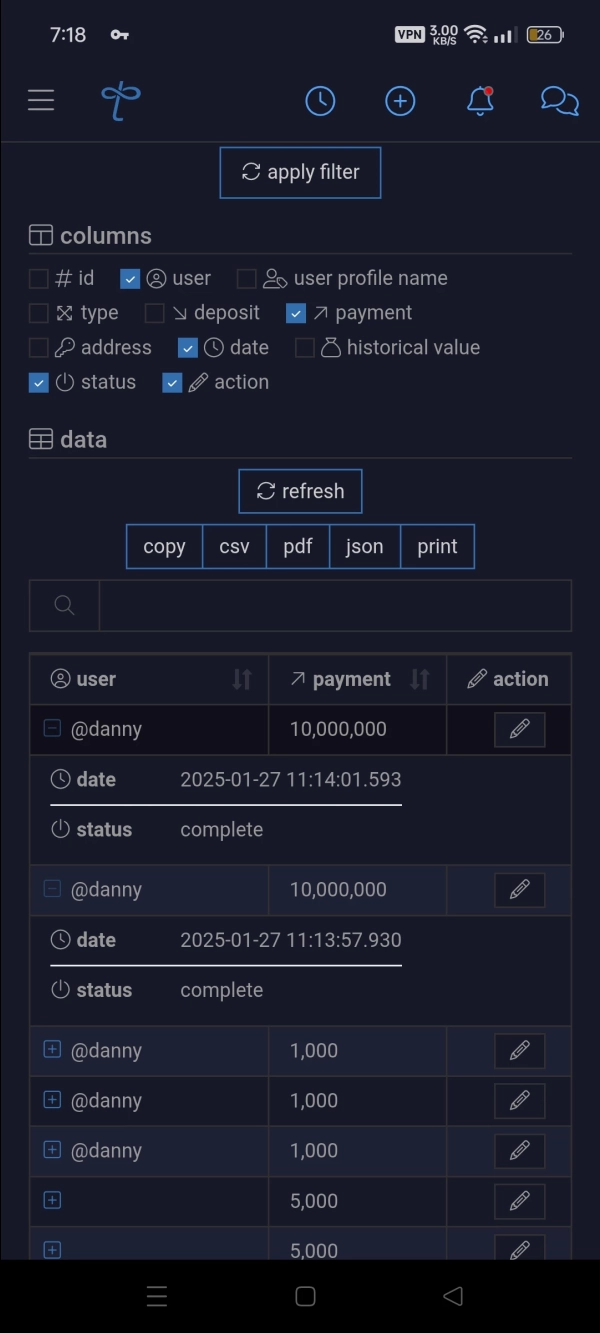Expand the first 5,000 payment row

(53, 1200)
